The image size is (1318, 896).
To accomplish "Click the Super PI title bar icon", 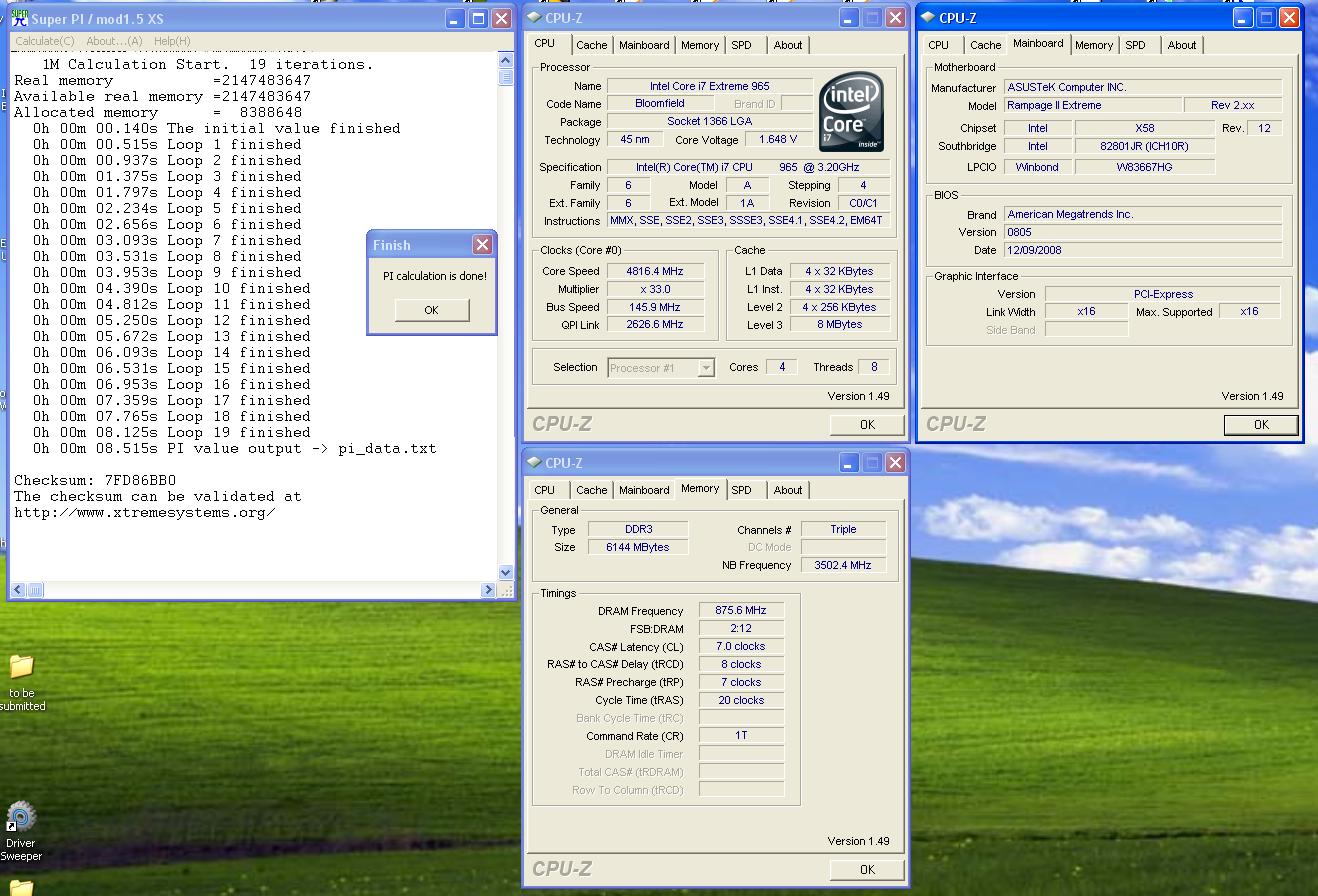I will pos(18,18).
